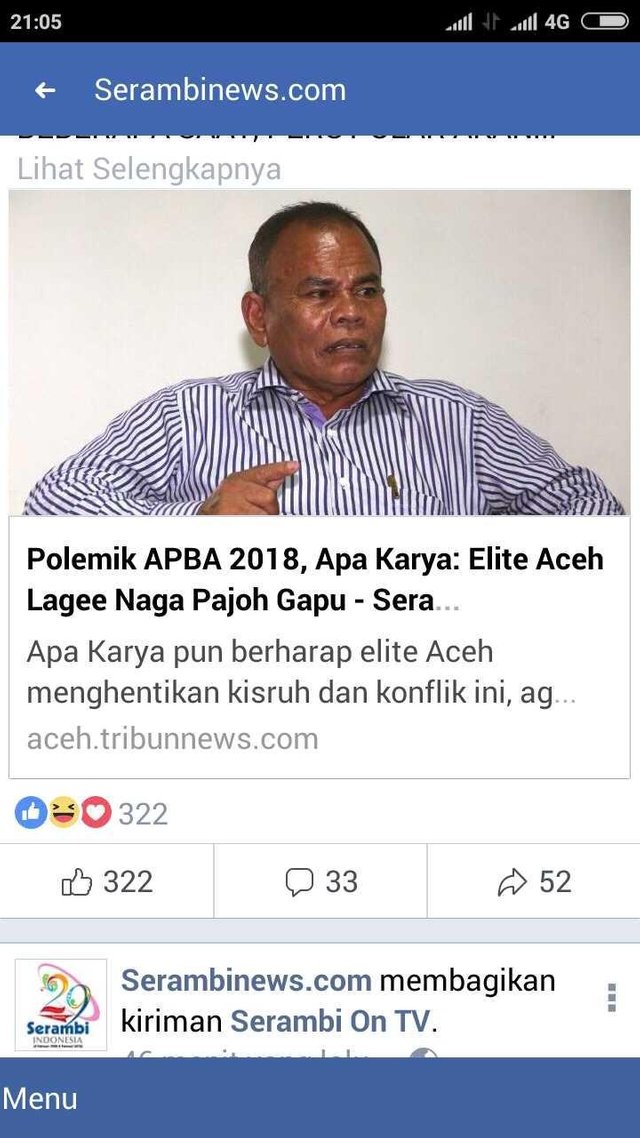Open the Menu at bottom bar

39,1097
